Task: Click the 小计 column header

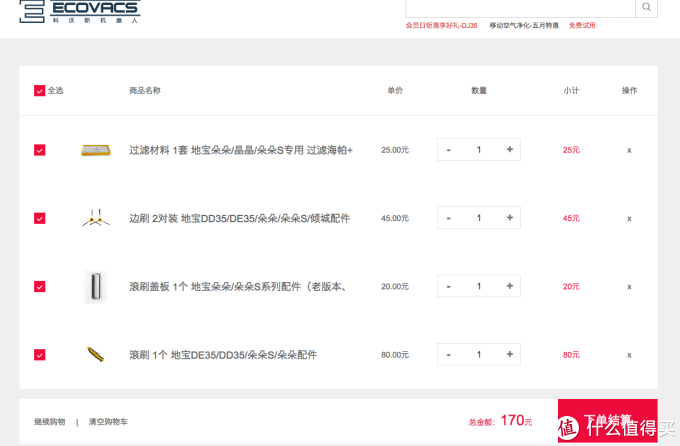Action: pos(571,91)
